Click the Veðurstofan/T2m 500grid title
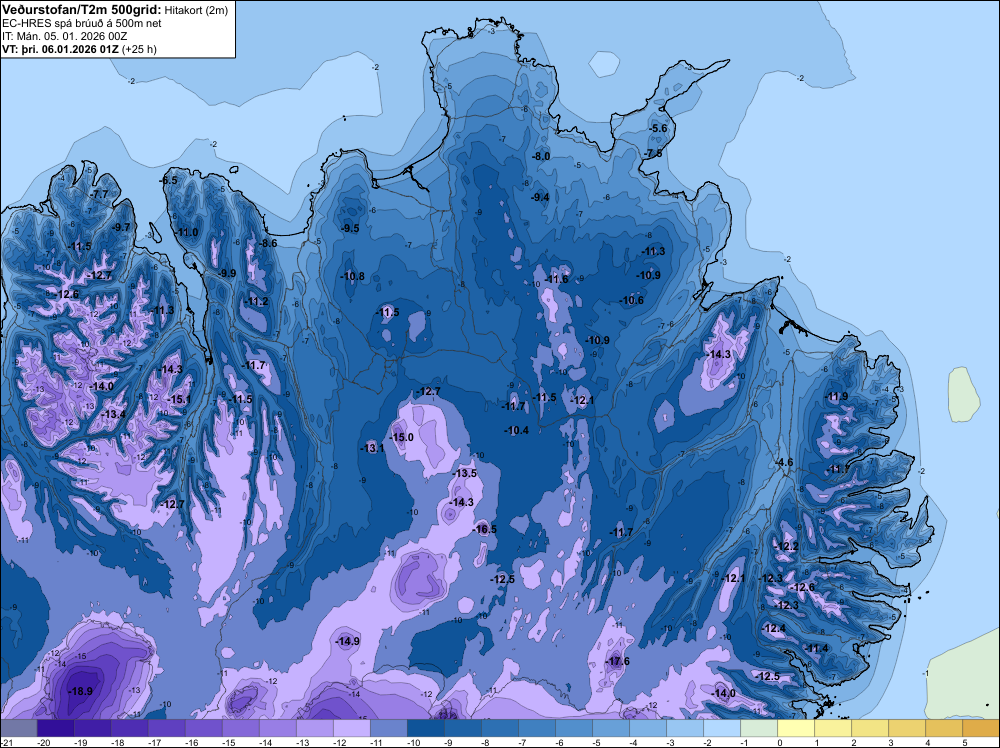Image resolution: width=1000 pixels, height=748 pixels. (82, 10)
